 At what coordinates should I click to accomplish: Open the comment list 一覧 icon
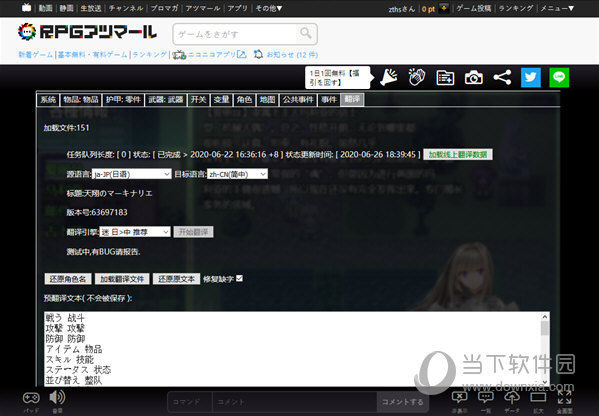(x=486, y=398)
